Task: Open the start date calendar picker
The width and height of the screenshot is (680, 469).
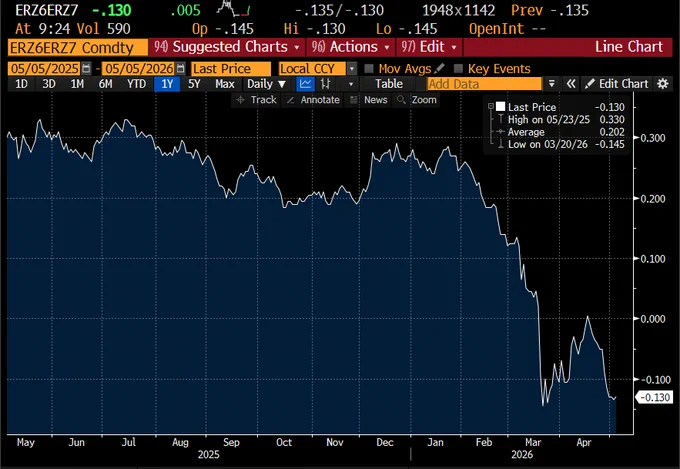Action: [x=86, y=69]
